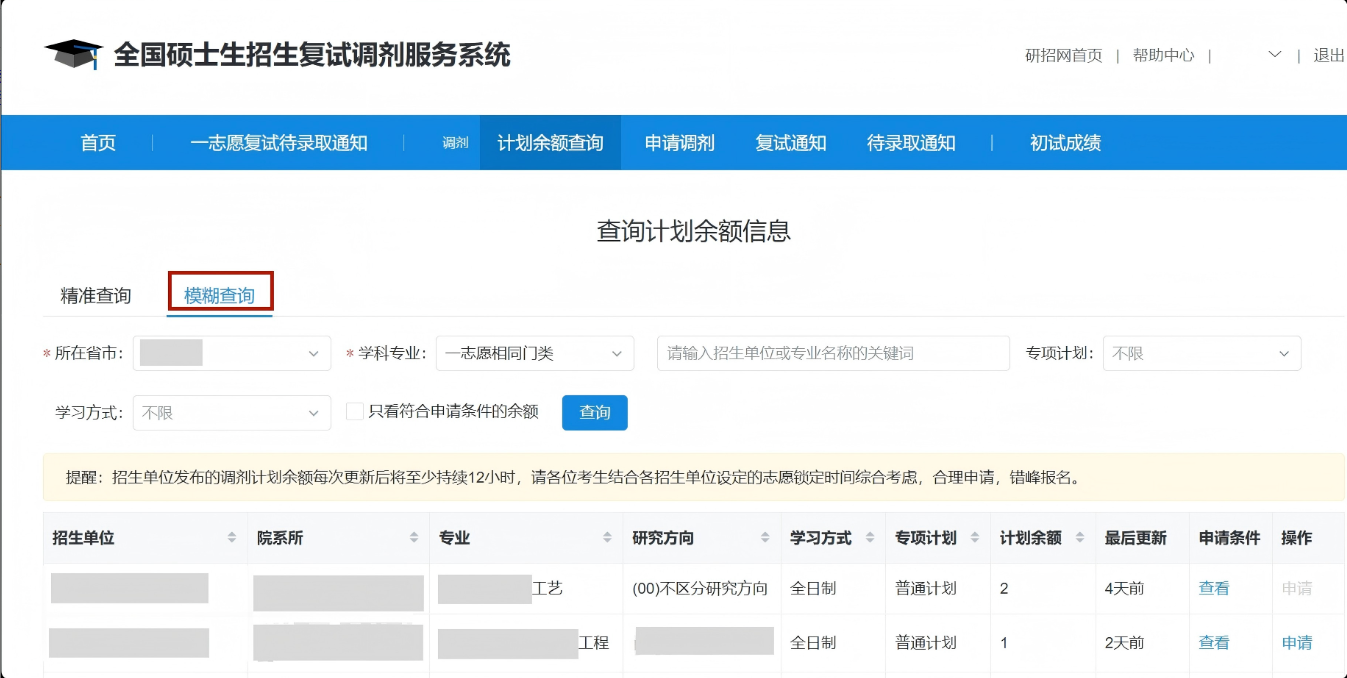
Task: Click sort arrows on 院系所 column
Action: pos(414,537)
